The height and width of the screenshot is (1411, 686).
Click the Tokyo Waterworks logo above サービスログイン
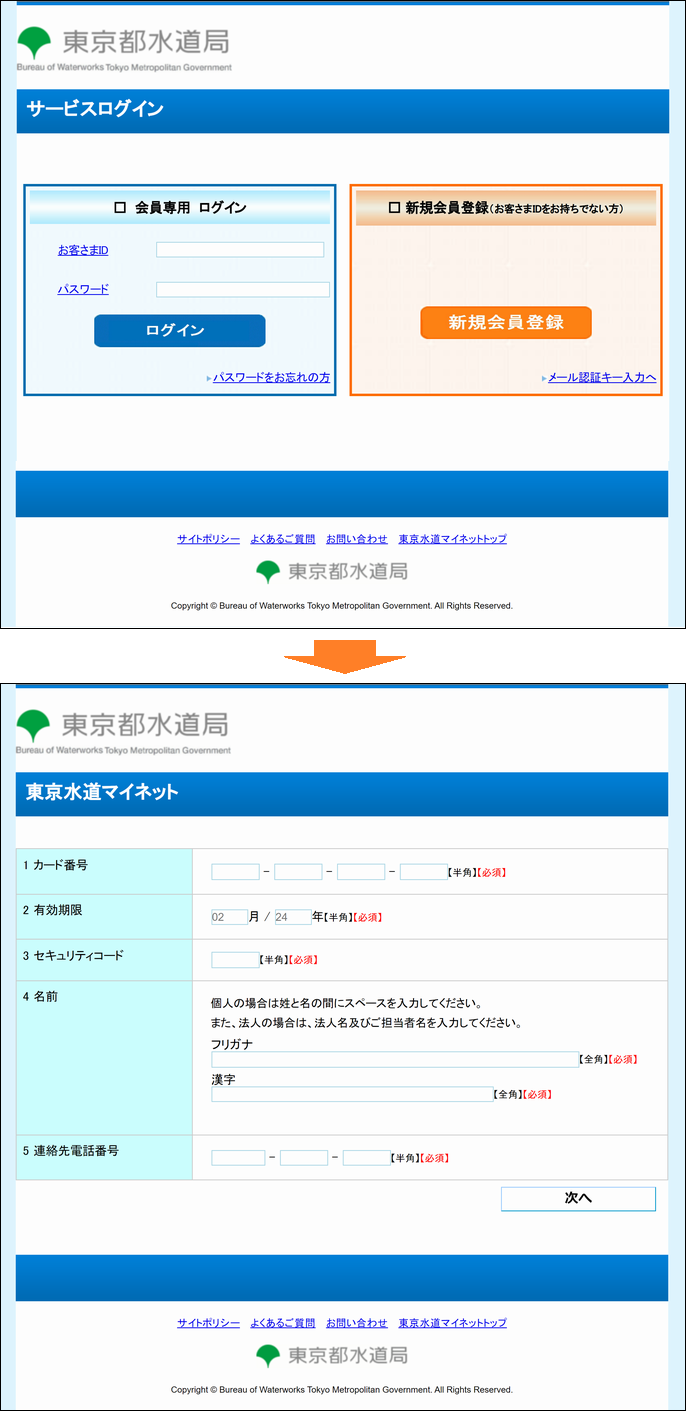[x=123, y=47]
